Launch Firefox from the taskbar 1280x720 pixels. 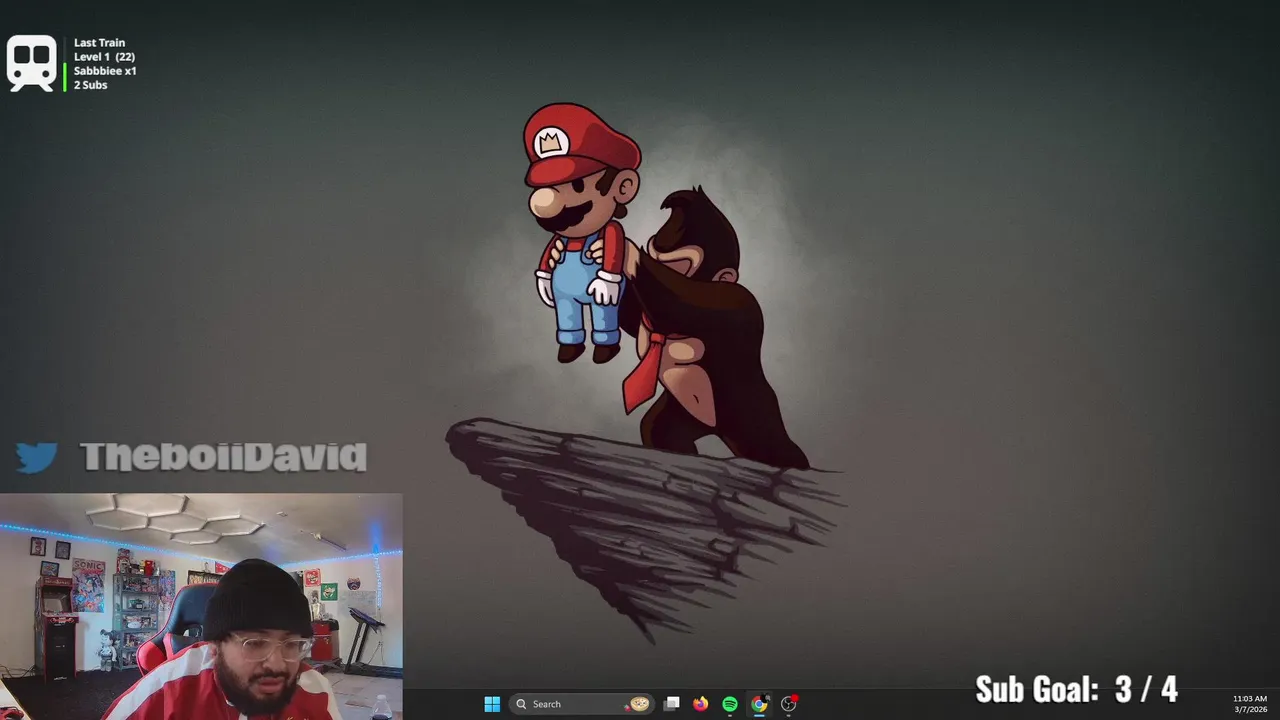click(701, 704)
